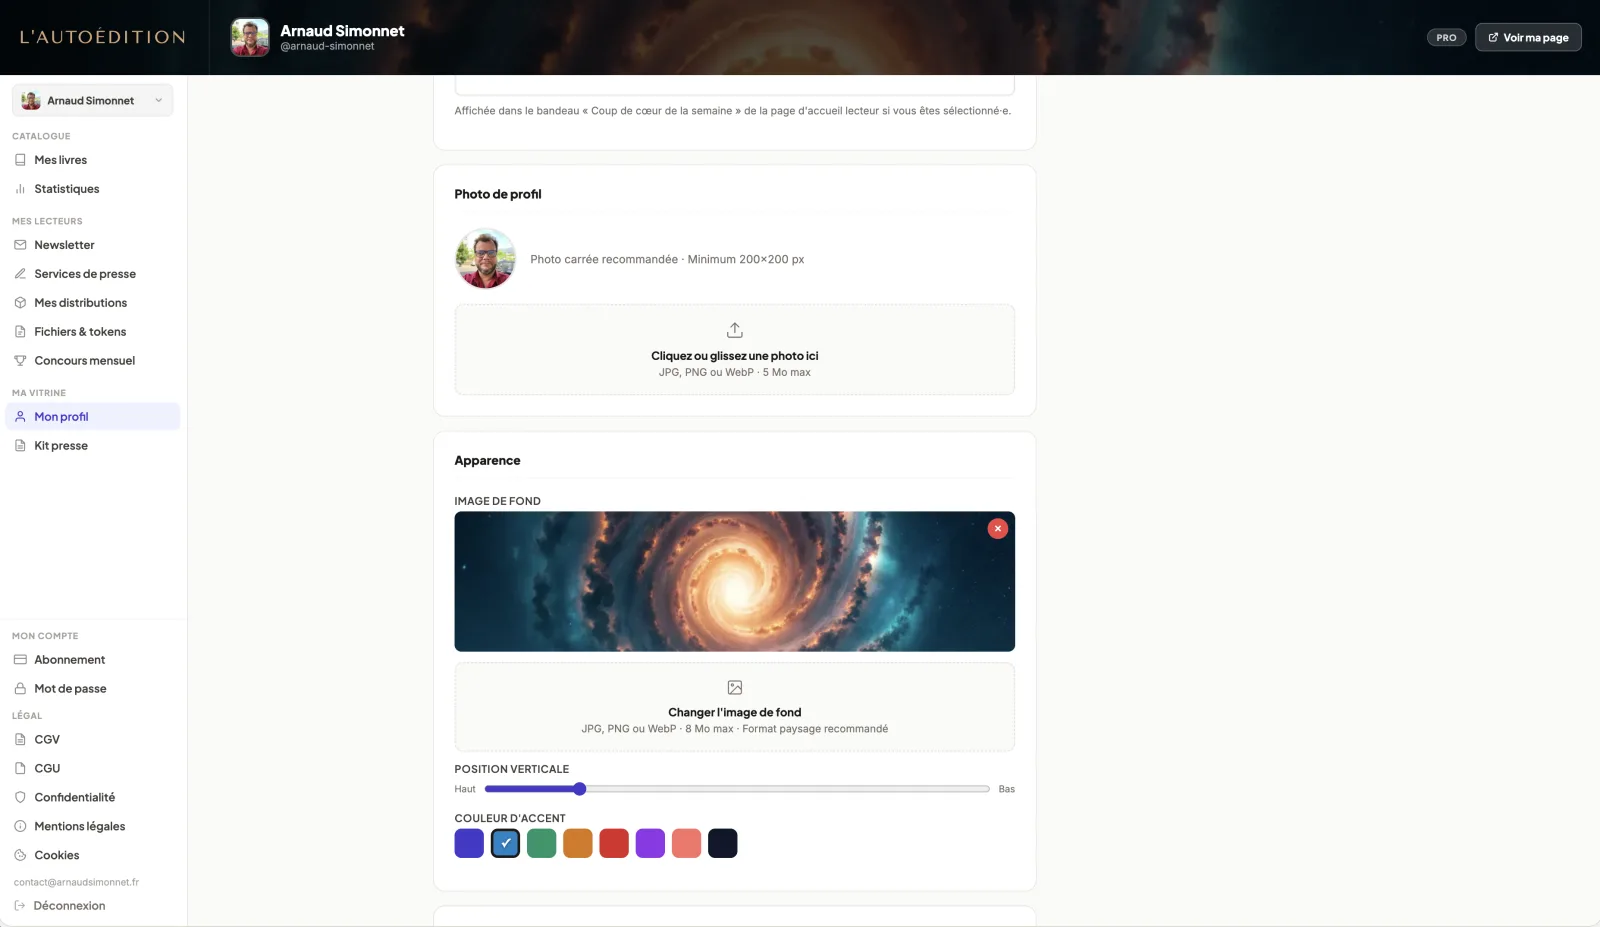This screenshot has width=1600, height=927.
Task: Click the Newsletter envelope icon
Action: 20,245
